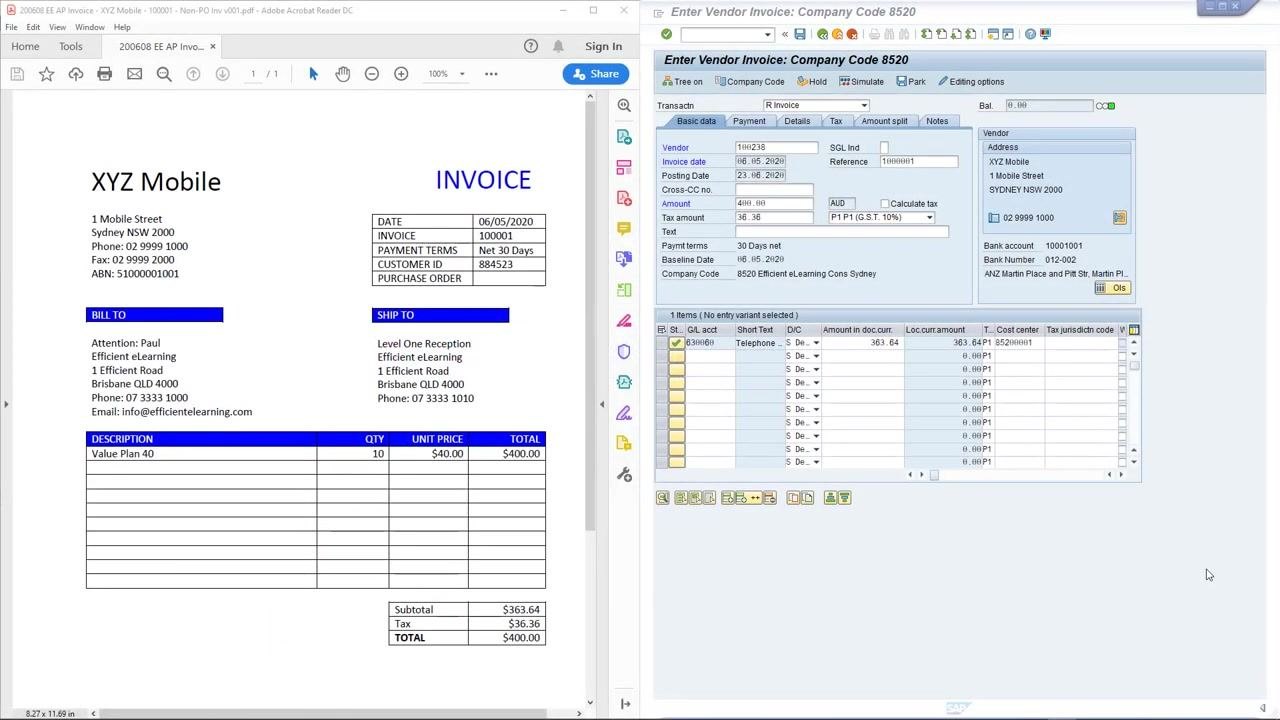Click the Simulate button
This screenshot has height=720, width=1280.
point(861,82)
